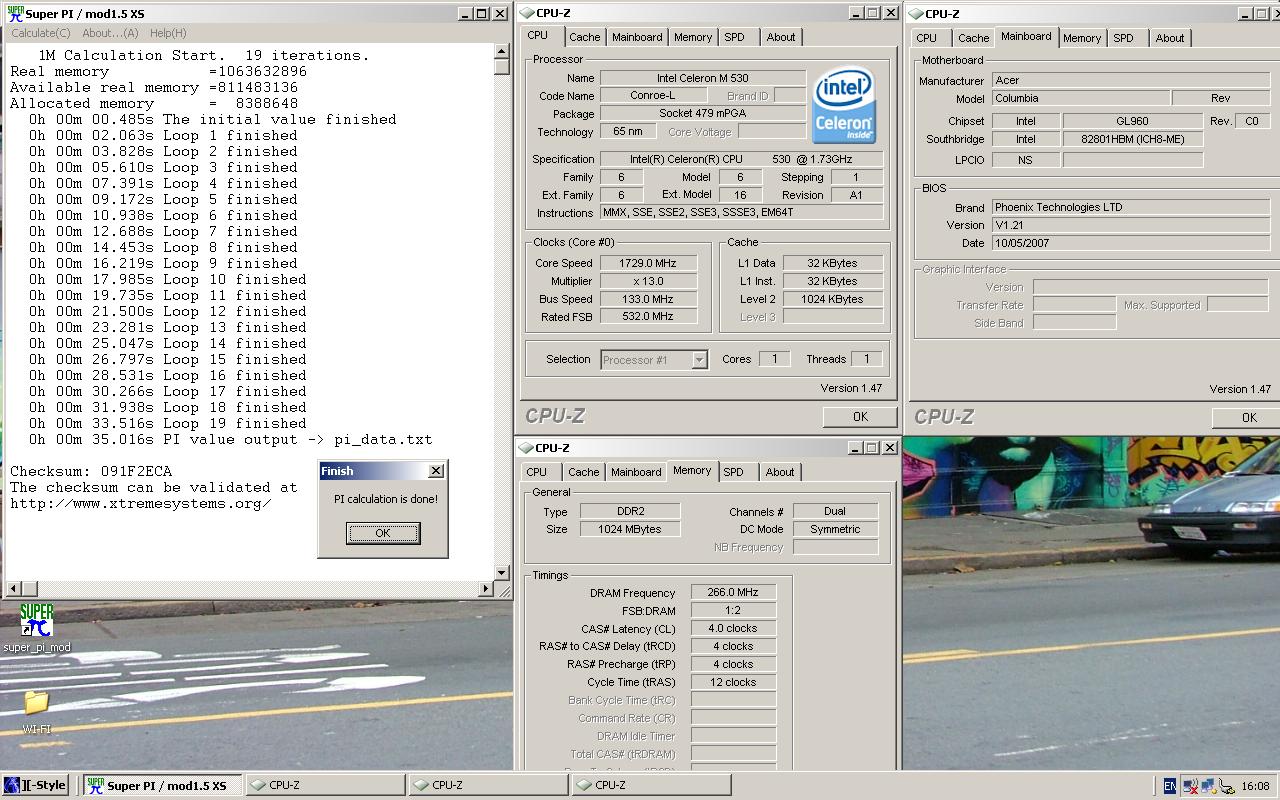1280x800 pixels.
Task: Open the local network connection tray icon
Action: (1208, 786)
